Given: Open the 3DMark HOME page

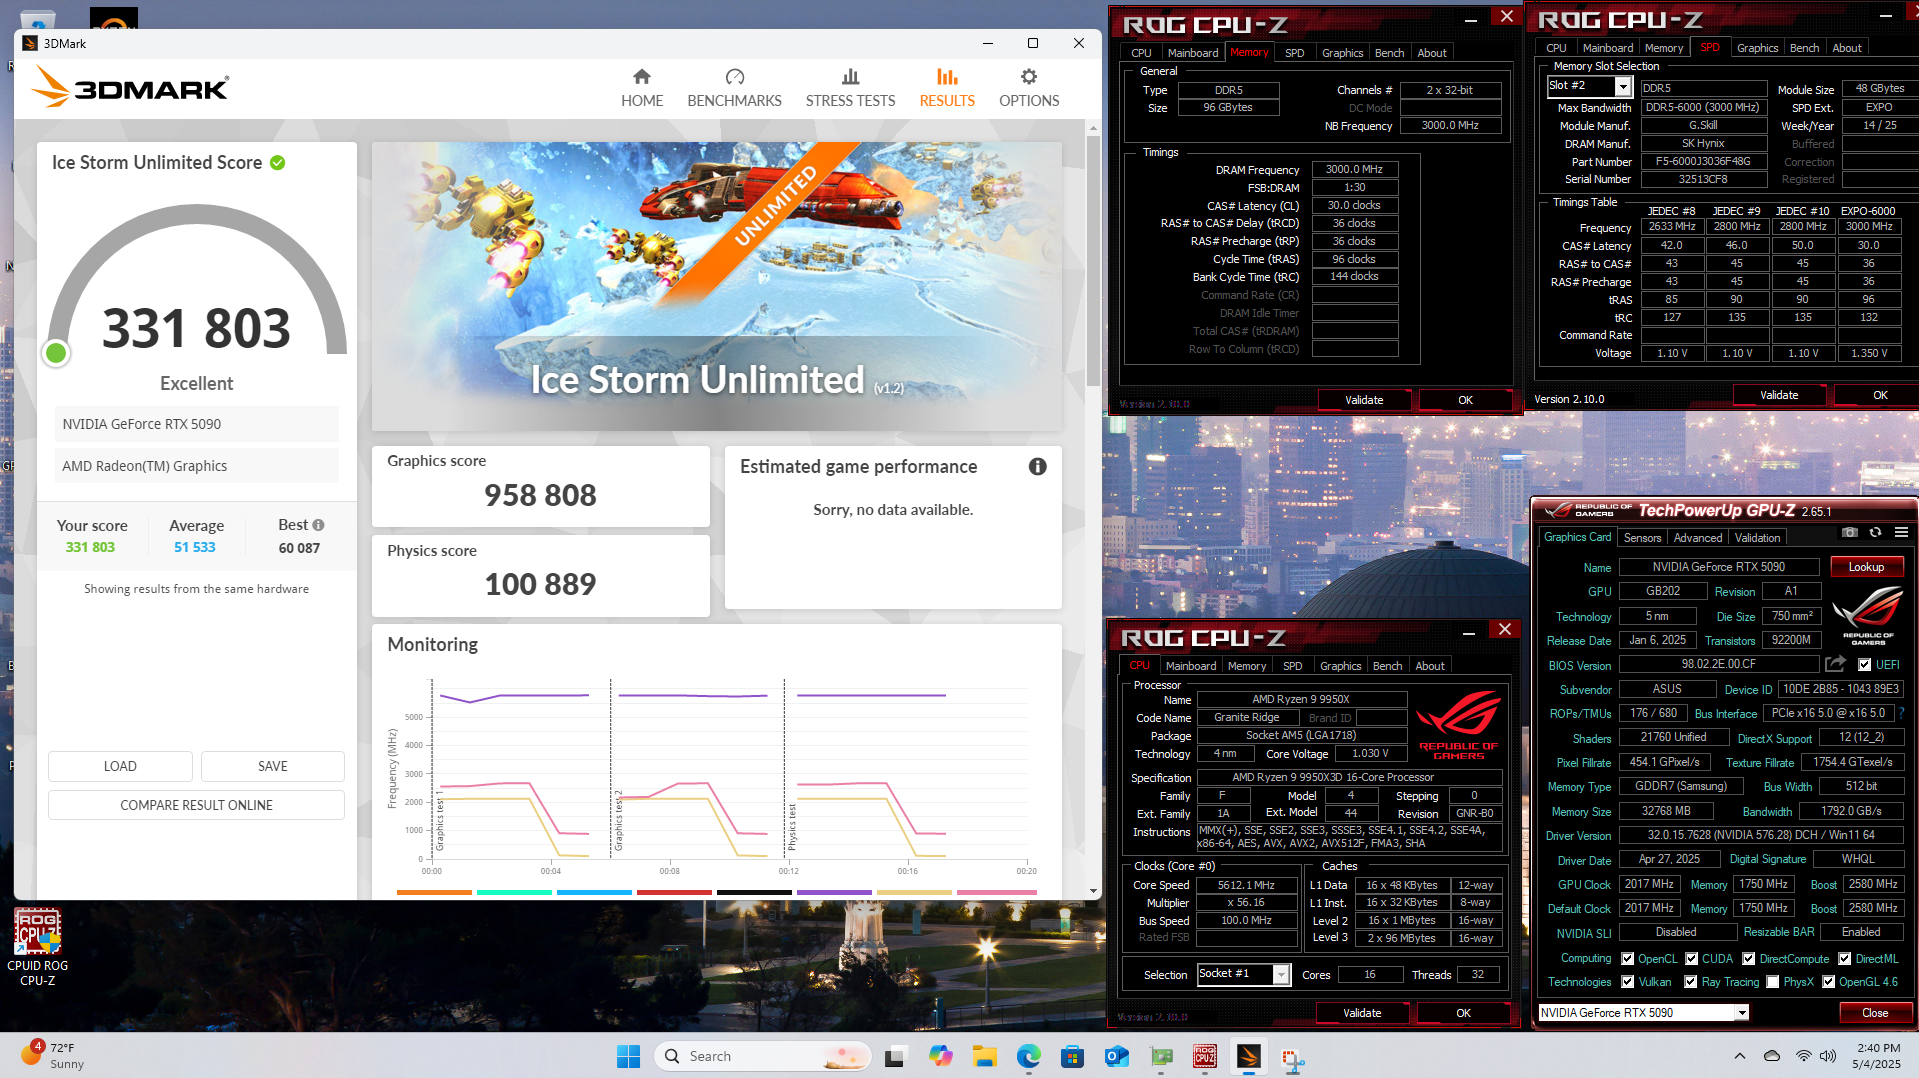Looking at the screenshot, I should point(642,88).
